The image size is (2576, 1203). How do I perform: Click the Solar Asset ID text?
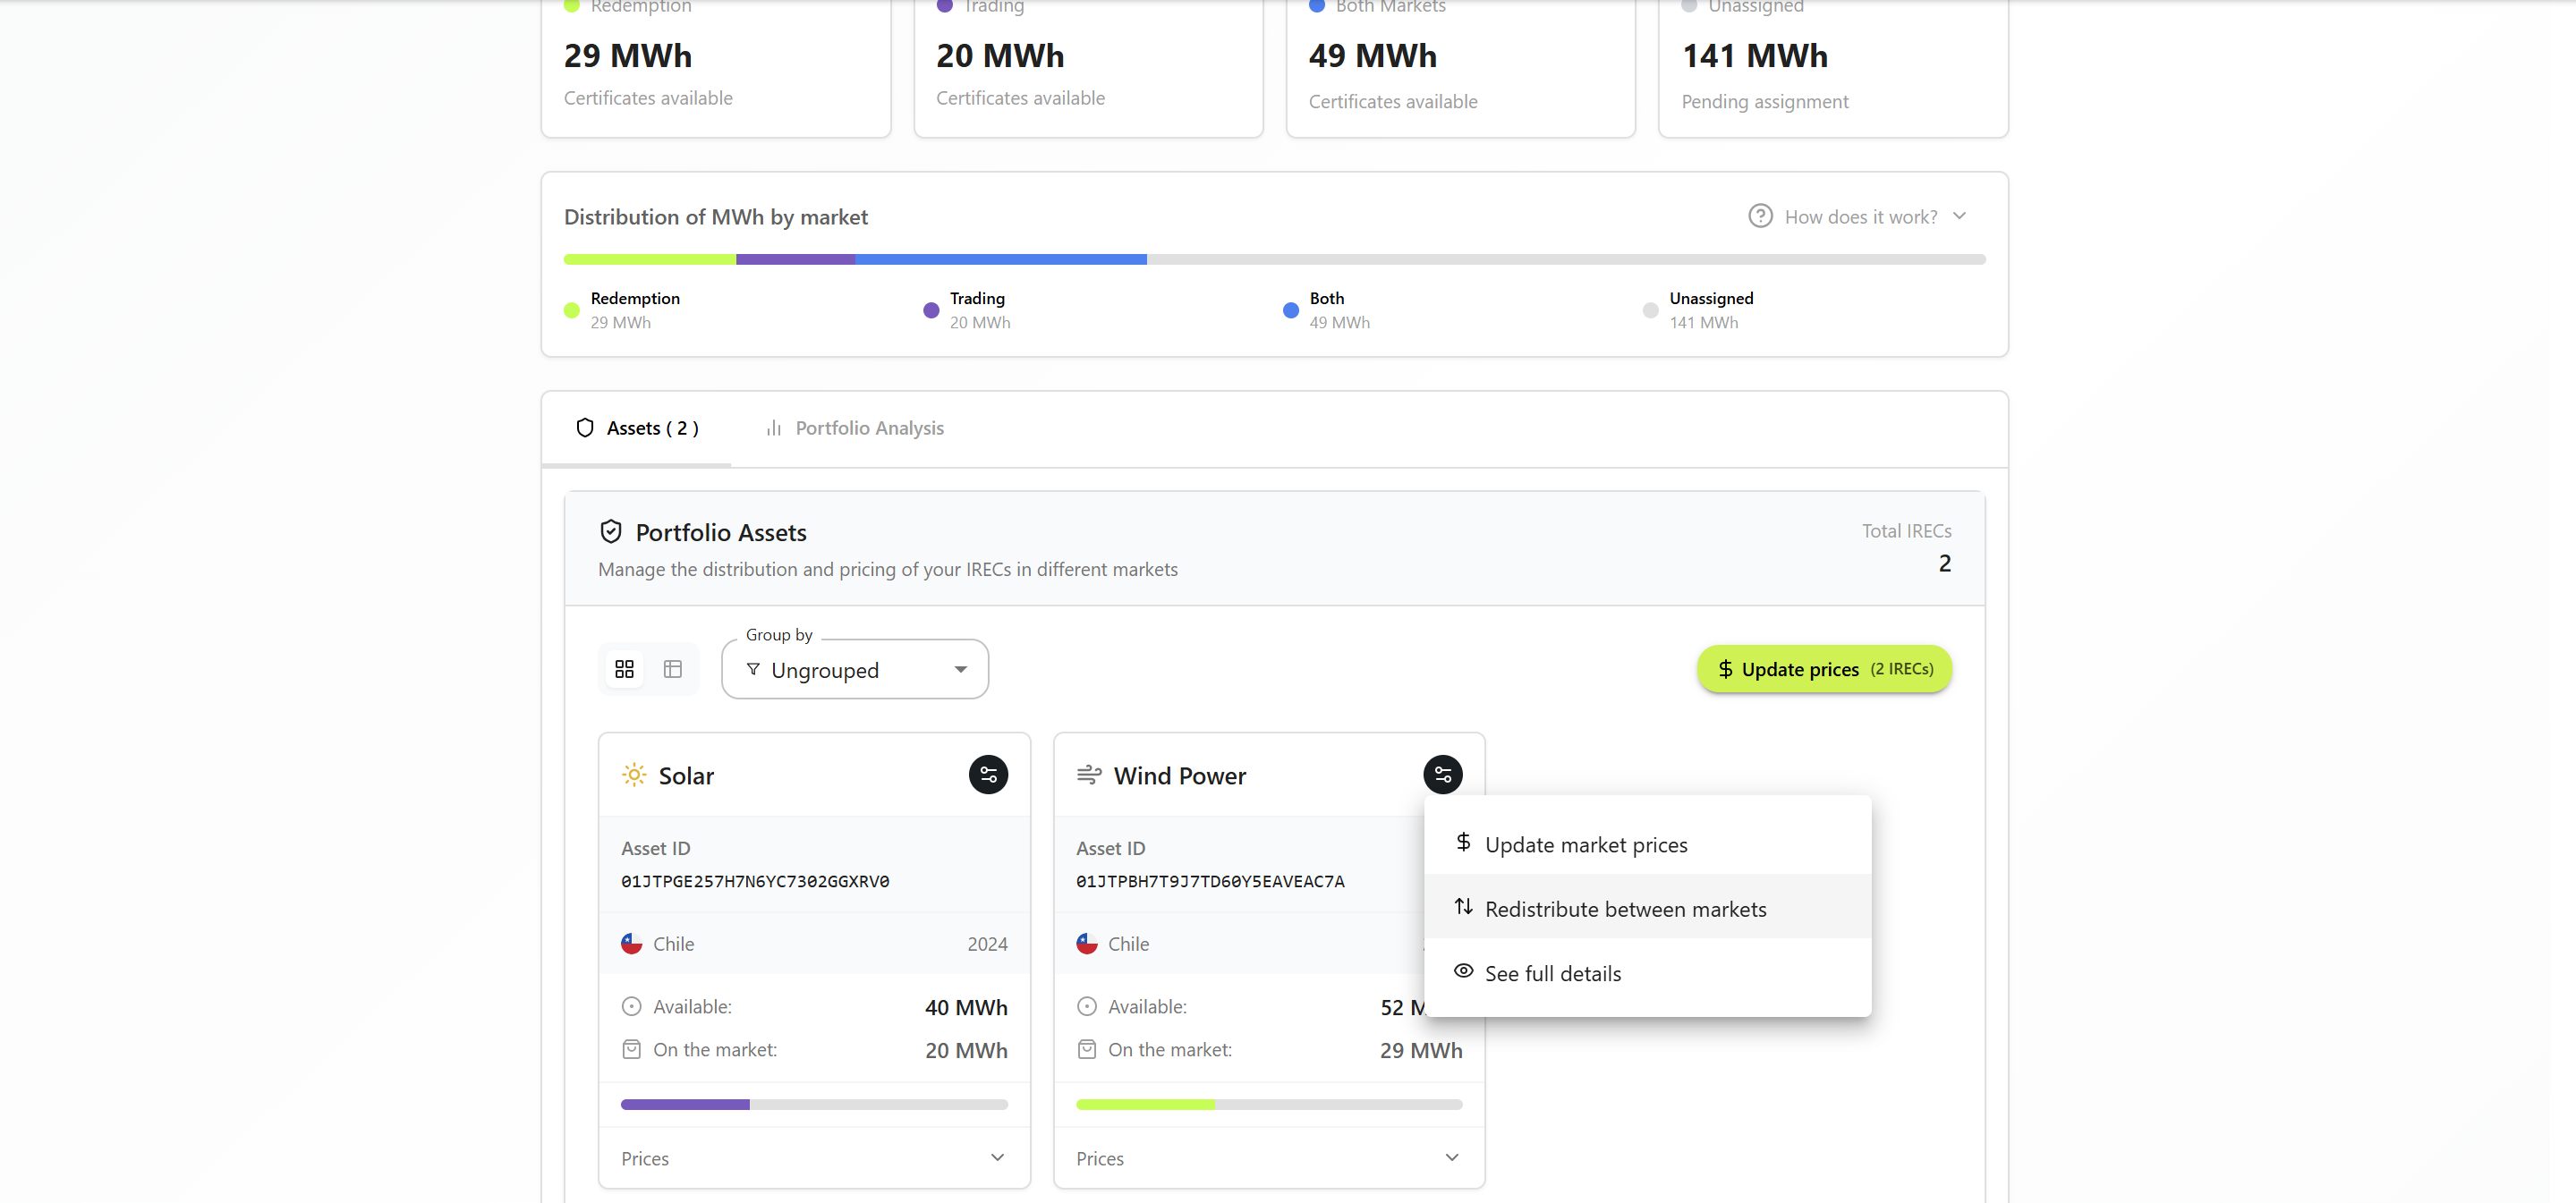(x=755, y=882)
